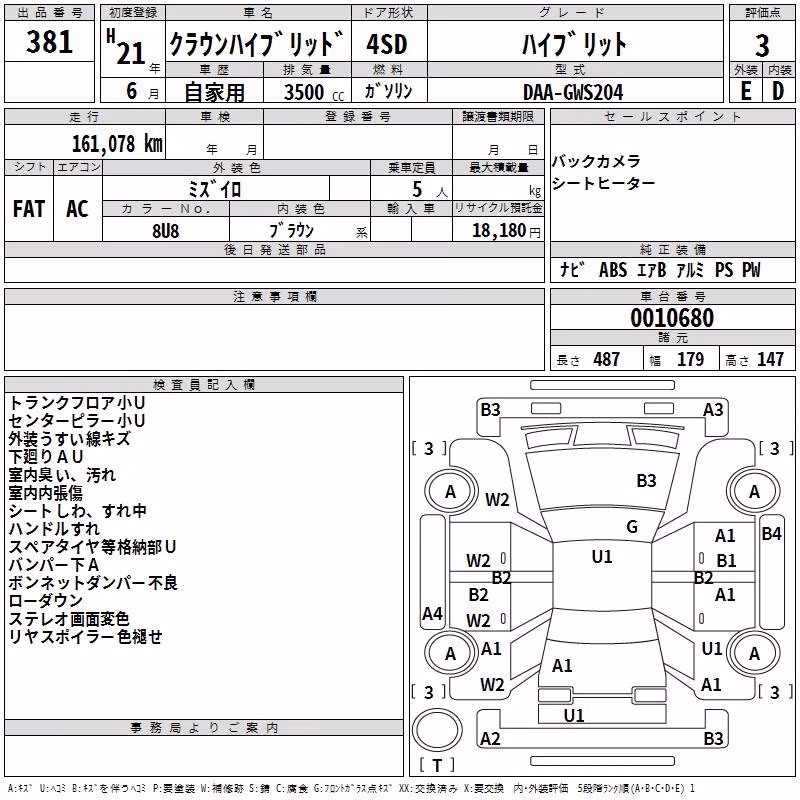800x800 pixels.
Task: Click the rear-right tire circle marked A
Action: pyautogui.click(x=754, y=654)
